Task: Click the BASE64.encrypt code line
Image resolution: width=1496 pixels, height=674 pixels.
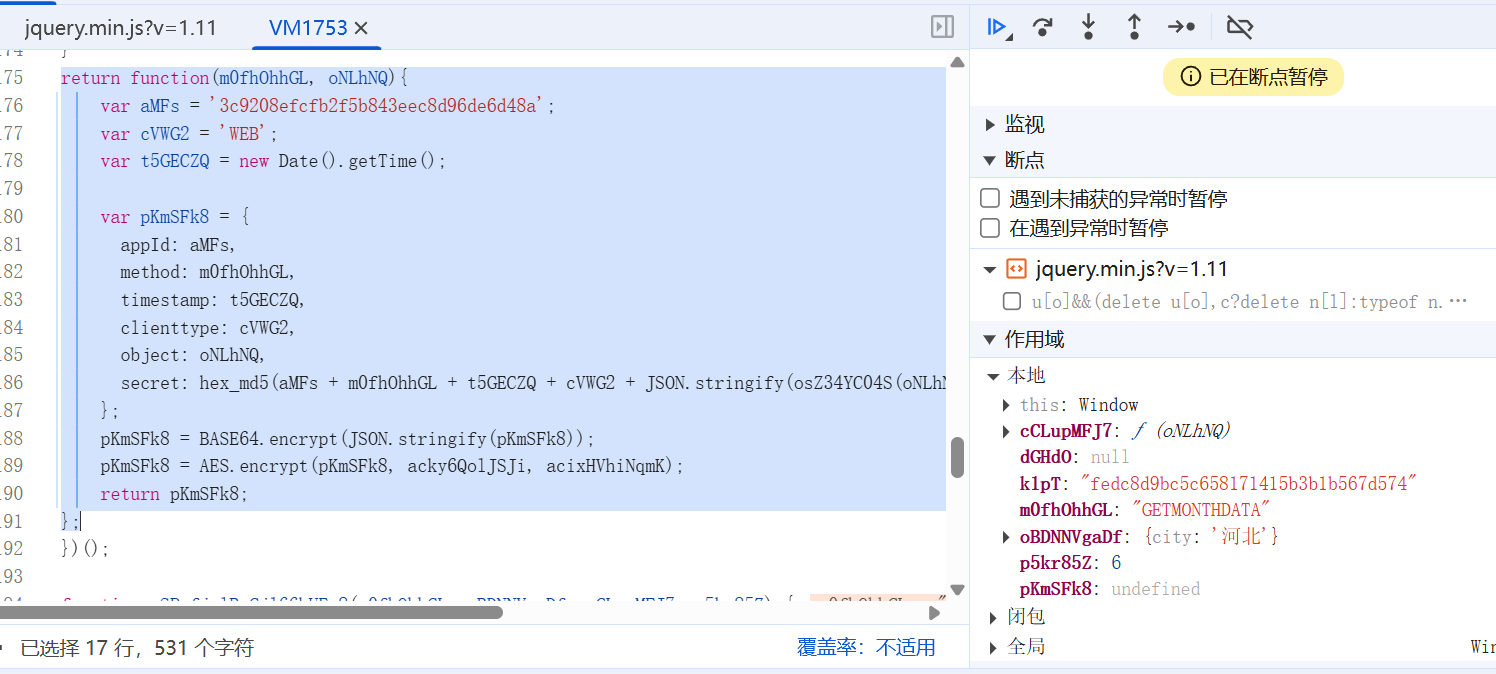Action: point(347,438)
